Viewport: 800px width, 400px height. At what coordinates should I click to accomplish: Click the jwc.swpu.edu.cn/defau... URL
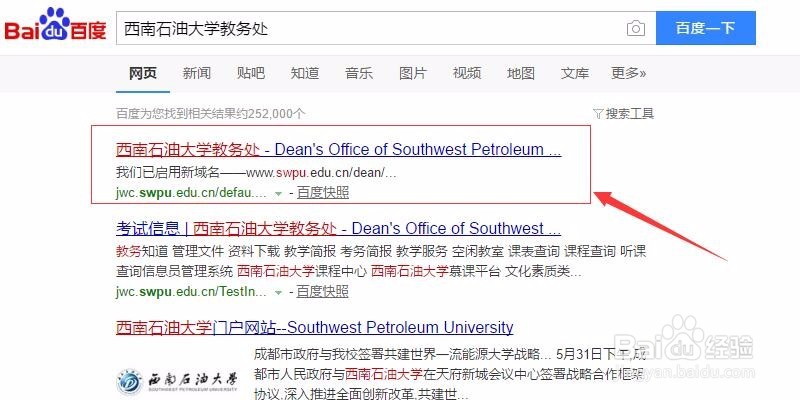(x=191, y=193)
